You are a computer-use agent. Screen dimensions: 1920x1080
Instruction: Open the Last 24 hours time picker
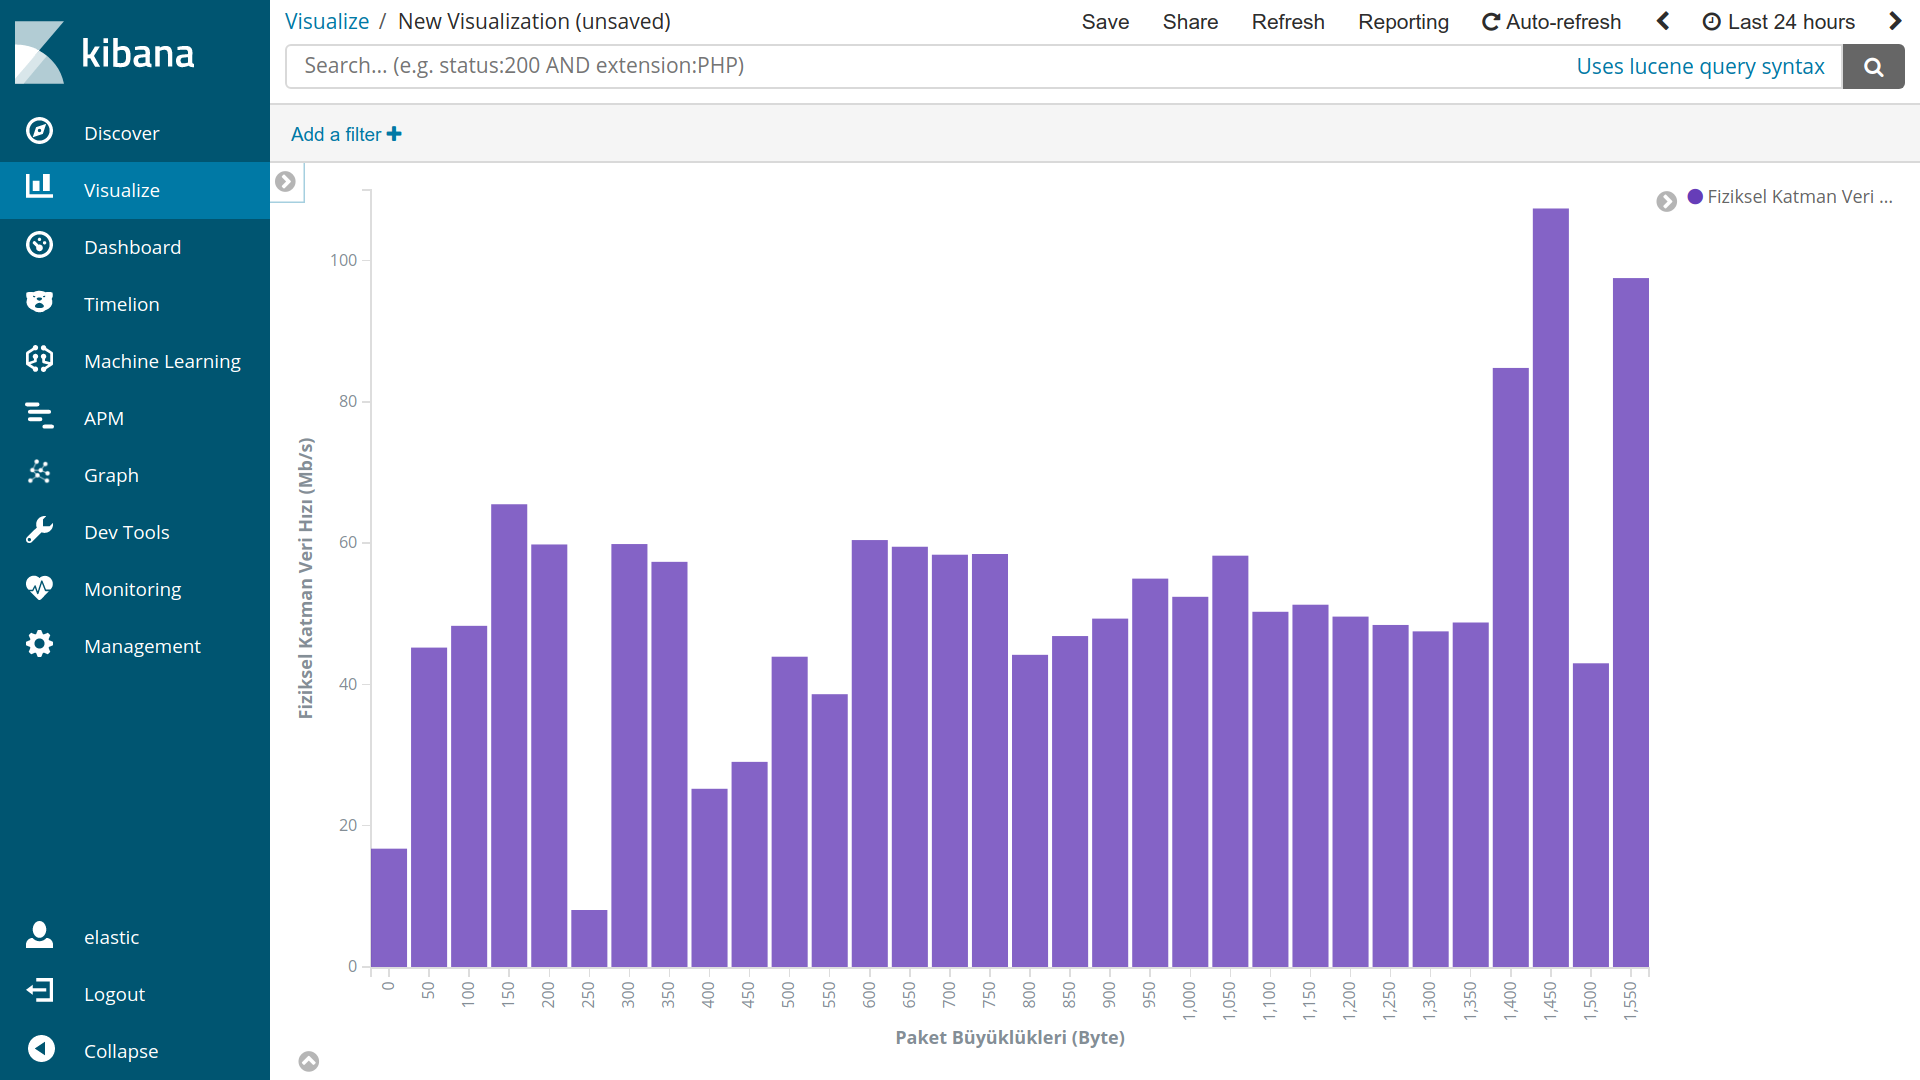coord(1779,22)
